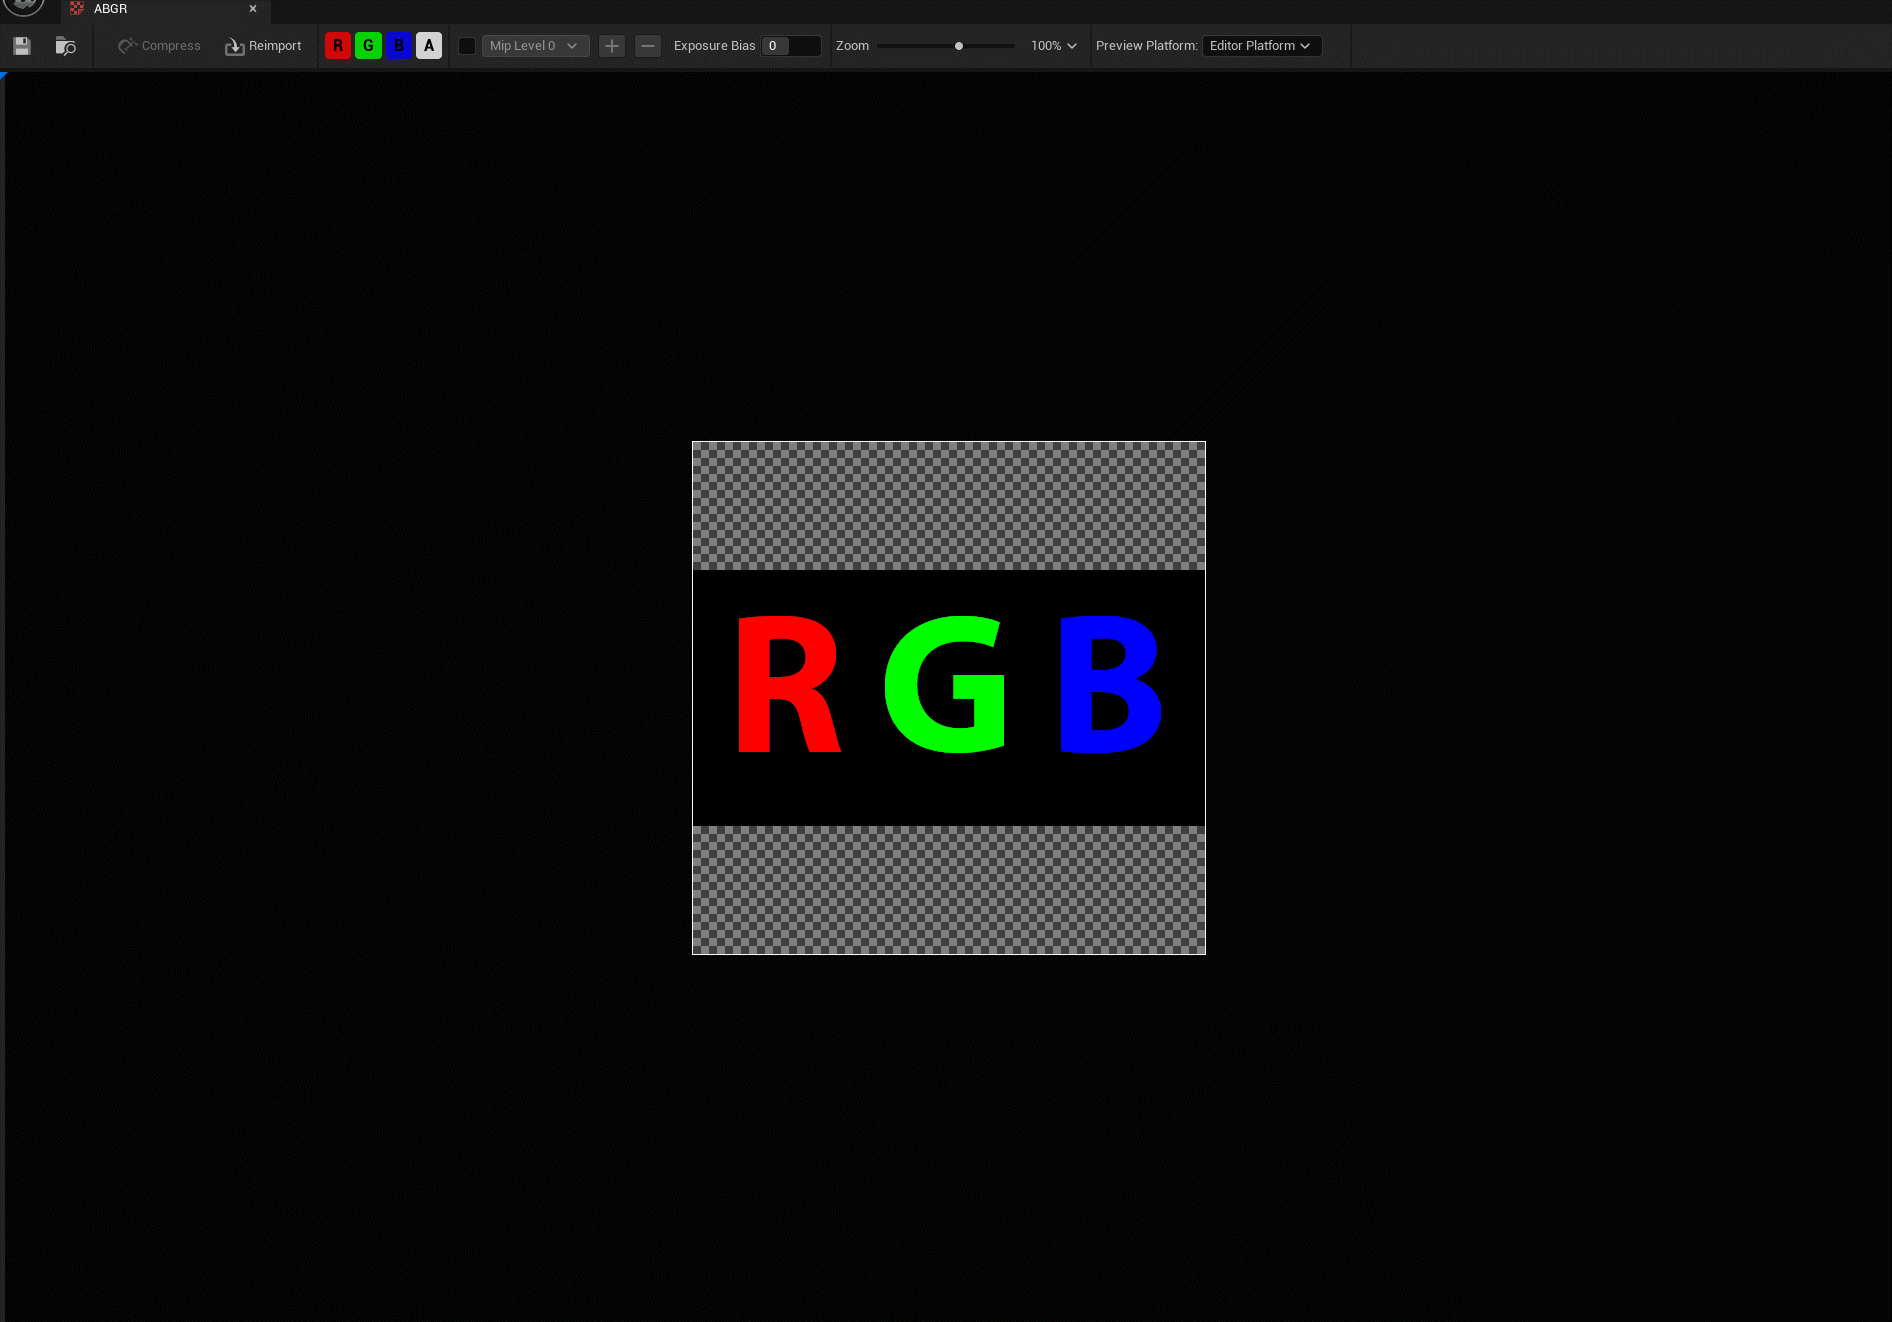Select the ABGR tab

pyautogui.click(x=111, y=9)
